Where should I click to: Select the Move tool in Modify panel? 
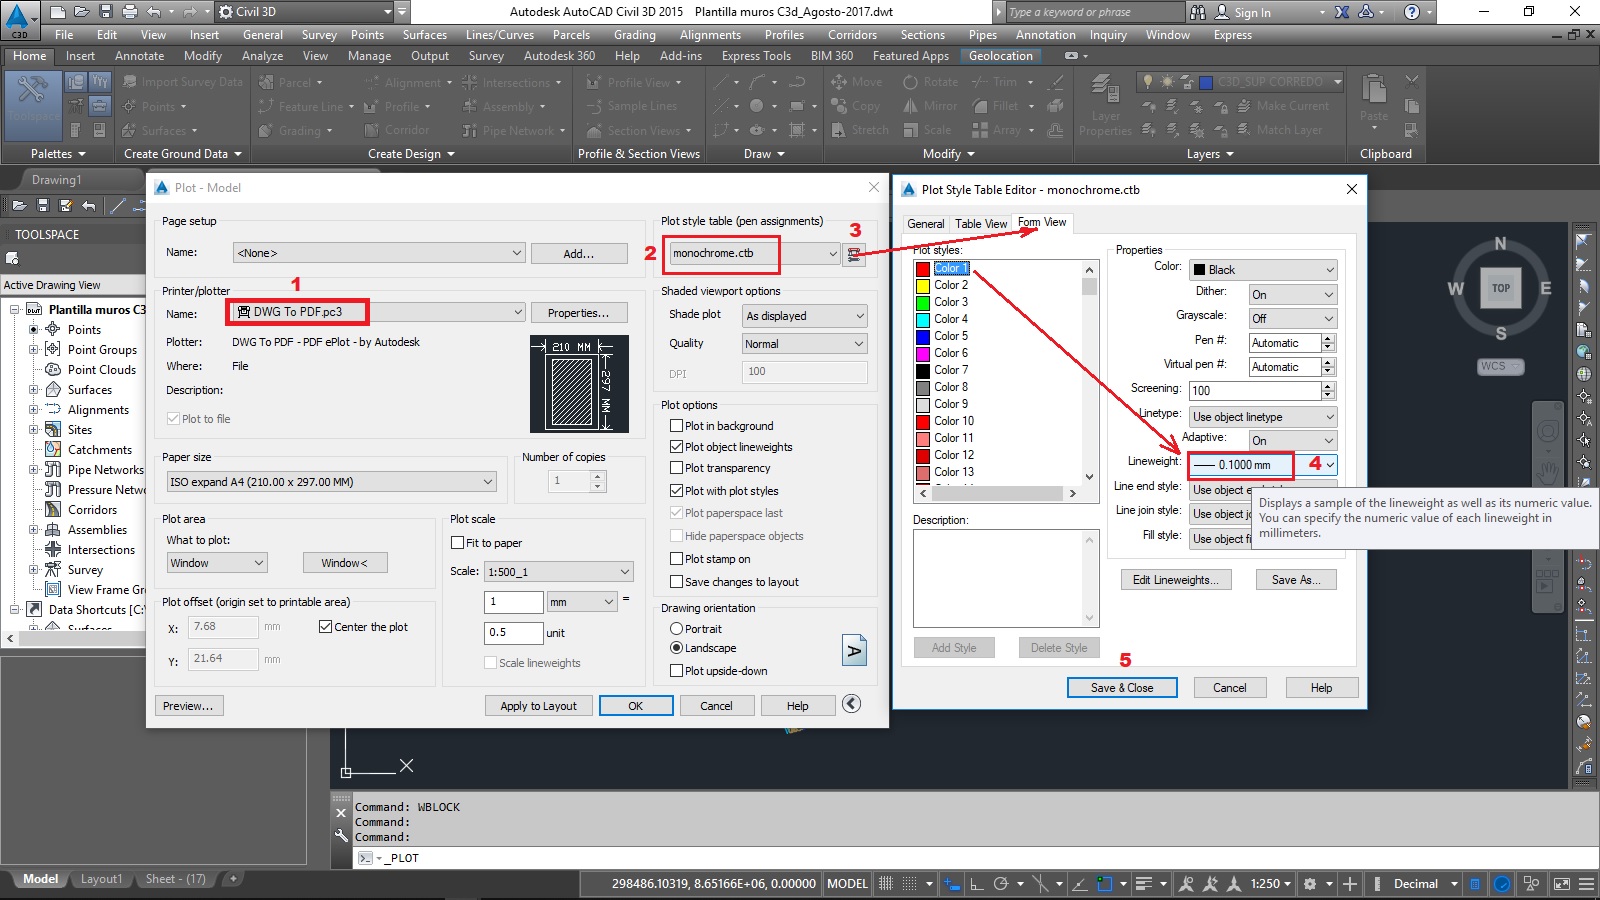[856, 82]
